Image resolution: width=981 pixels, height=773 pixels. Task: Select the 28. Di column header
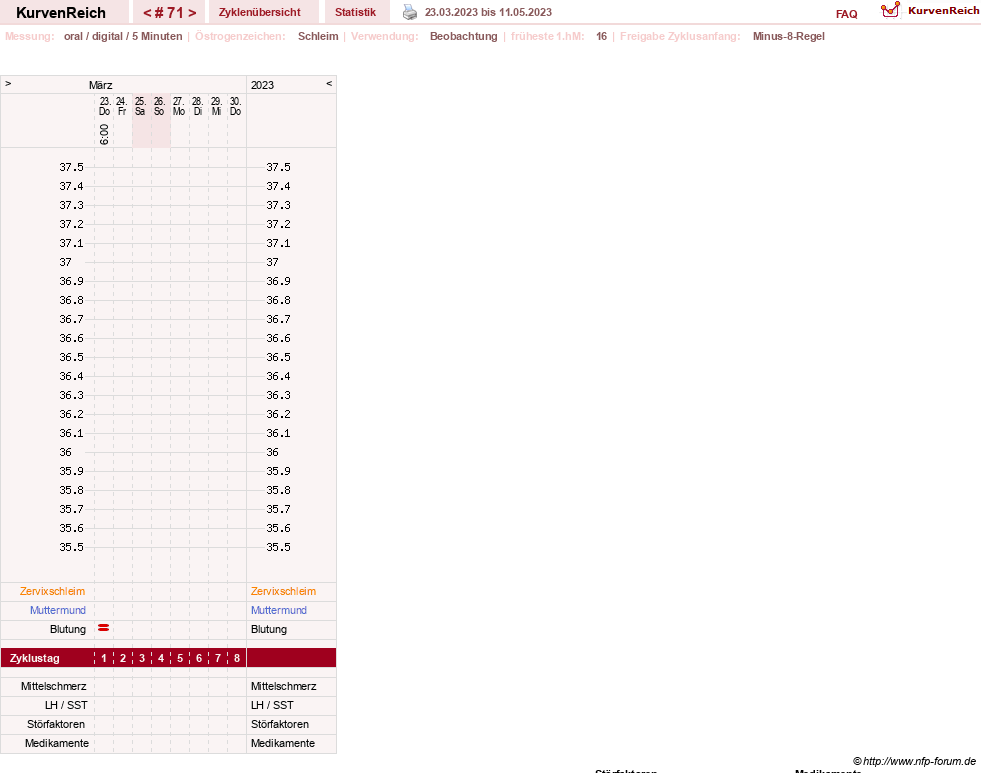tap(198, 106)
